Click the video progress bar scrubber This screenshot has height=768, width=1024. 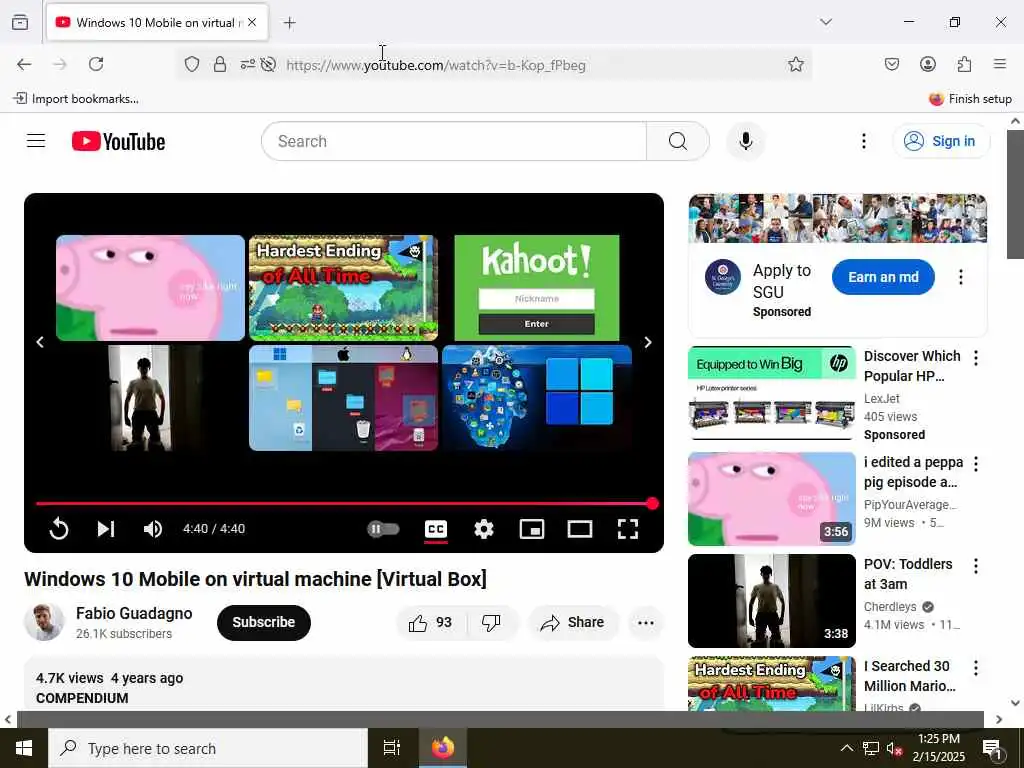[x=652, y=504]
